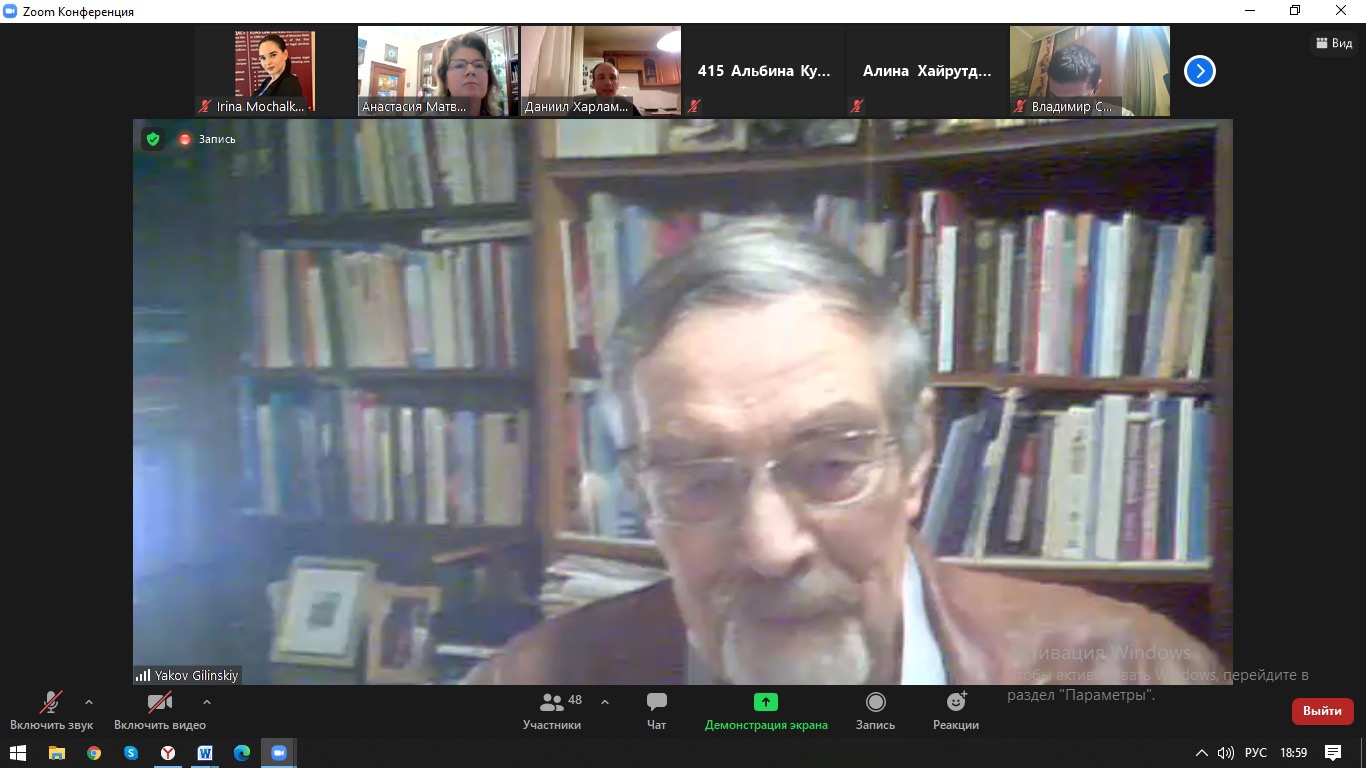Open the Вид view options

[x=1335, y=43]
